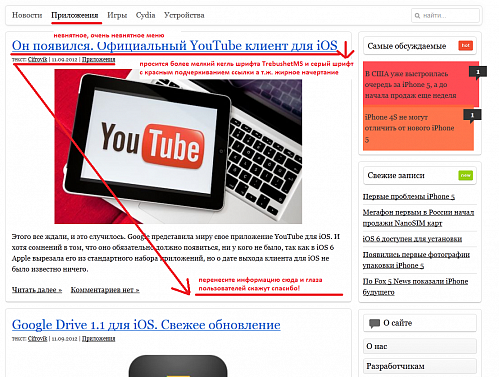Go to the Игры section
The height and width of the screenshot is (377, 499).
tap(117, 15)
